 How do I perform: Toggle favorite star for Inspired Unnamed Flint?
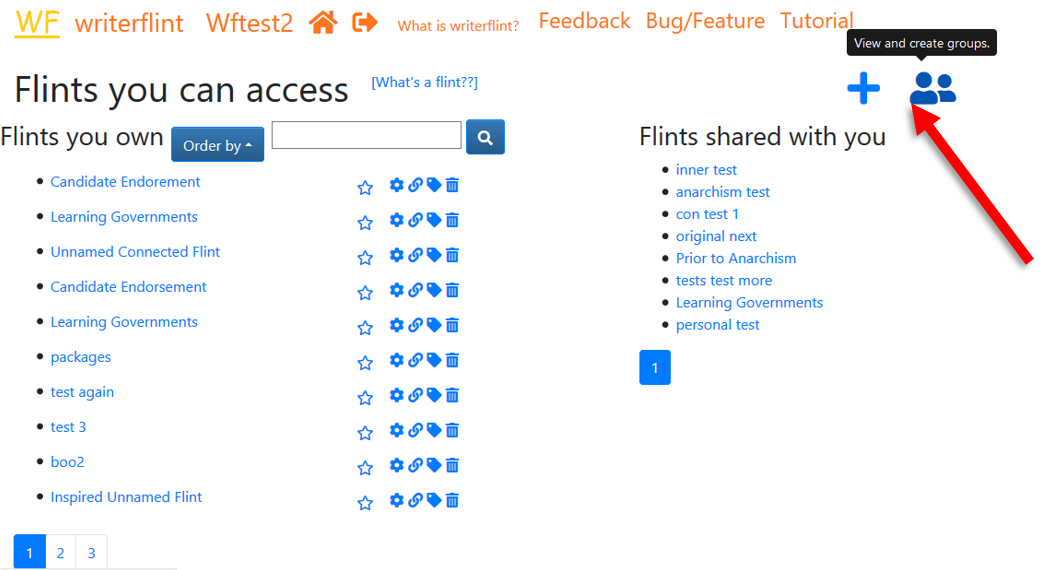[365, 502]
